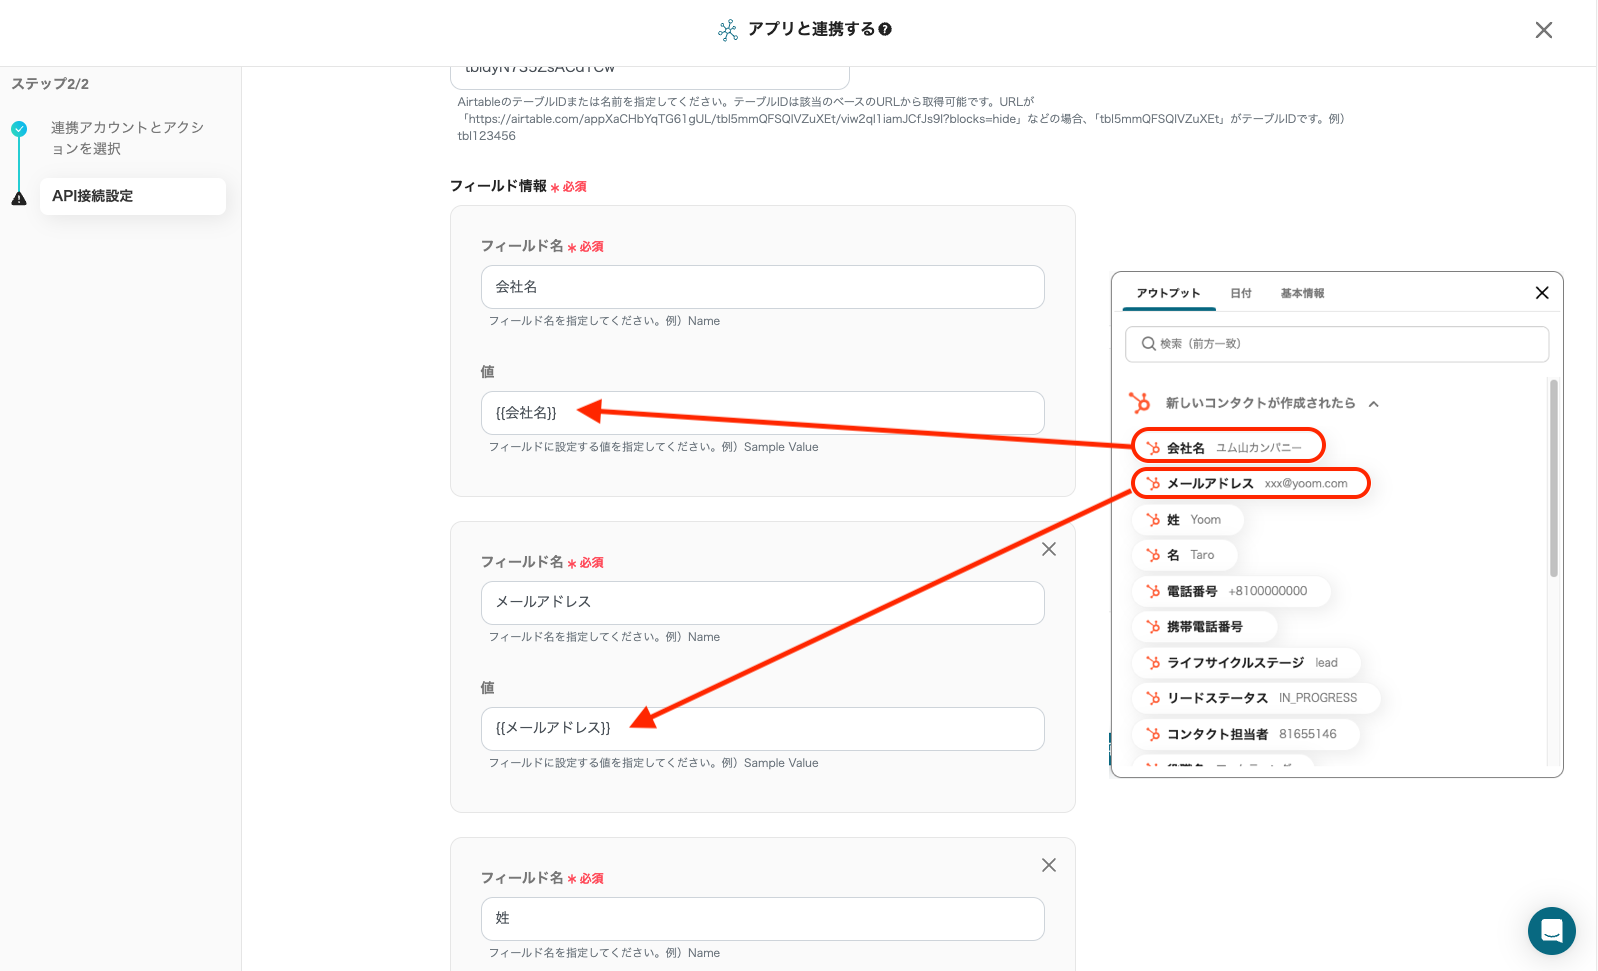Insert the 会社名 output chip
The height and width of the screenshot is (971, 1598).
coord(1228,447)
